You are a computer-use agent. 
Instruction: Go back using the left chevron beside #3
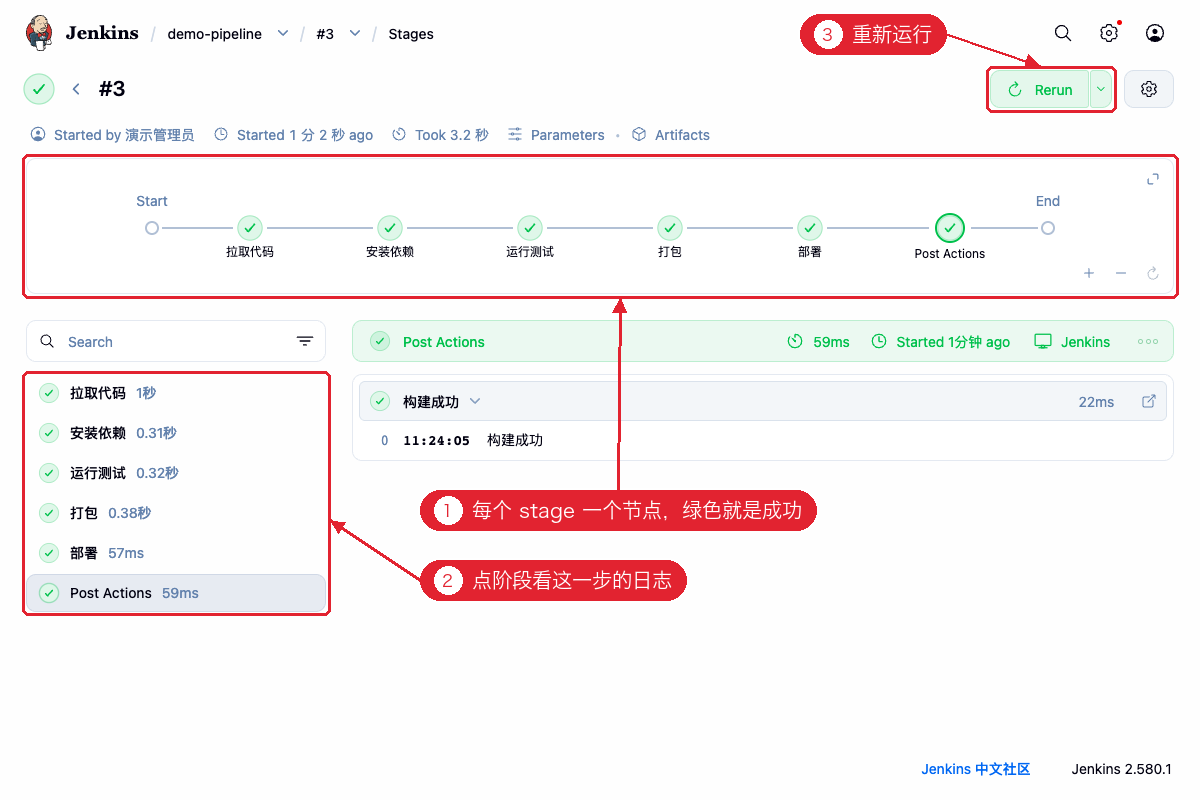coord(76,89)
